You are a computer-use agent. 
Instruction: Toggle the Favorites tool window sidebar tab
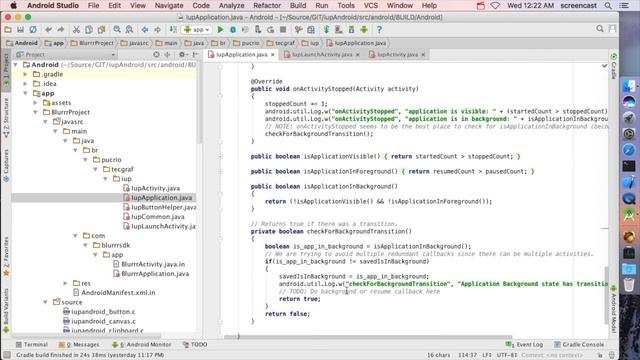point(6,256)
